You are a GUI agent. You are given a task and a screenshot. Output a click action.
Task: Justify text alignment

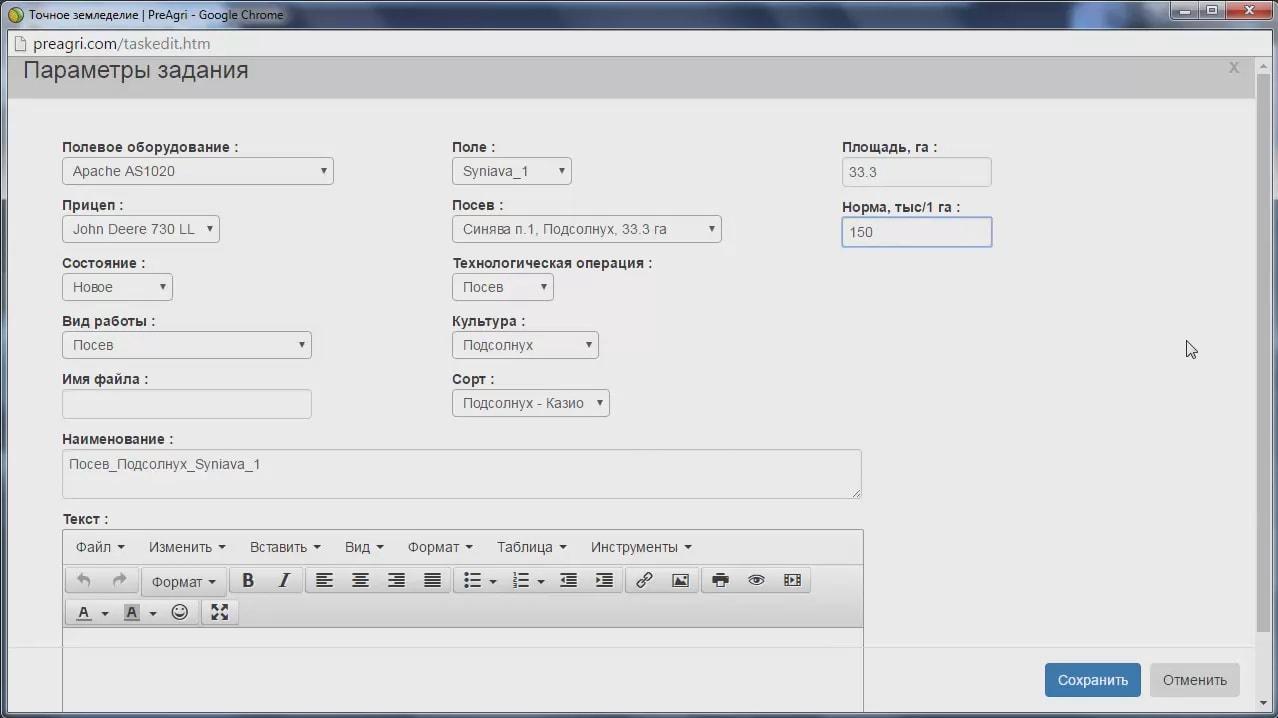[432, 581]
